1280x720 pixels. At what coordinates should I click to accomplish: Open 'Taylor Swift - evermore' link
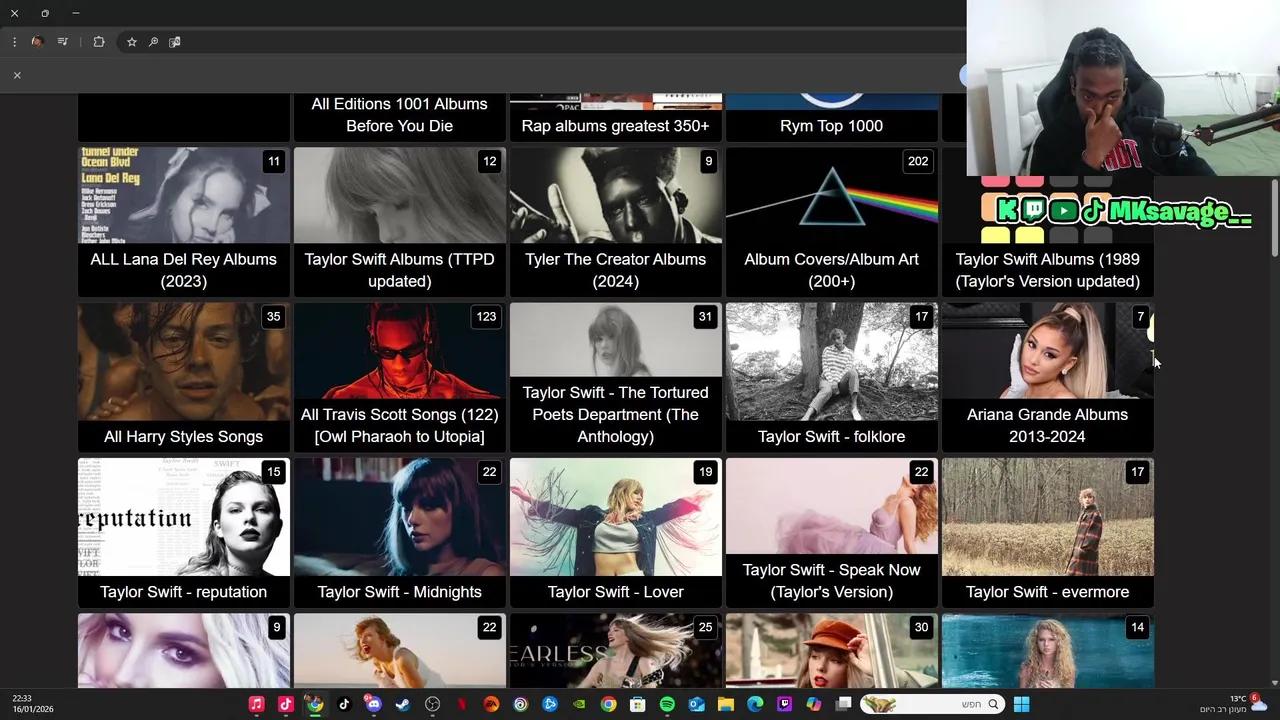[1047, 592]
